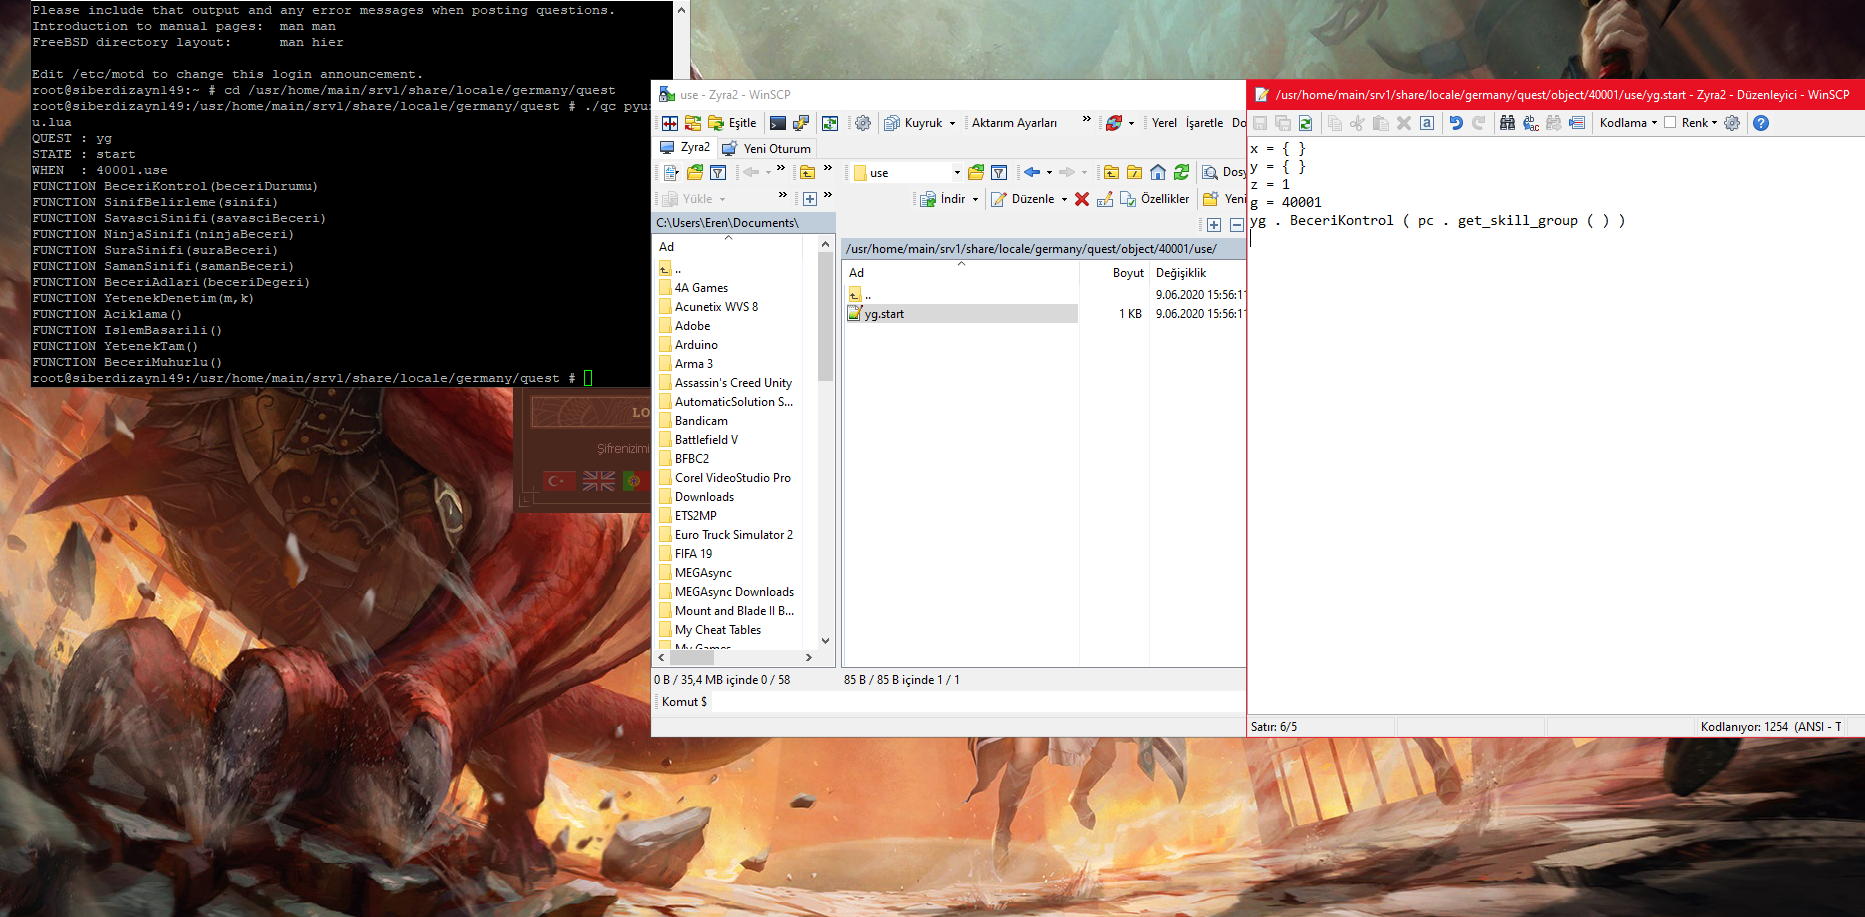Toggle the Renk checkbox in editor
Image resolution: width=1865 pixels, height=917 pixels.
(x=1670, y=123)
